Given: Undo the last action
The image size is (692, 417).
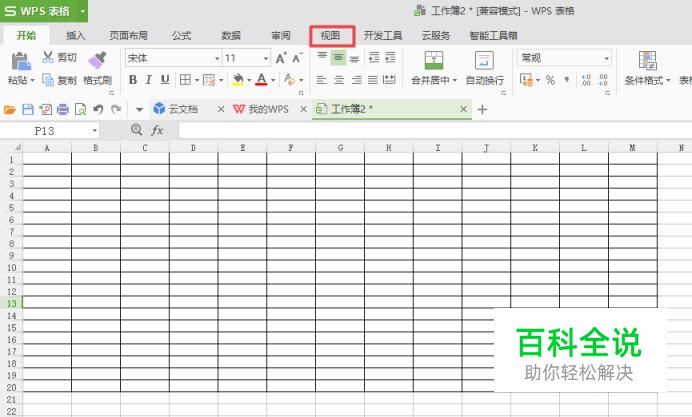Looking at the screenshot, I should pos(98,109).
